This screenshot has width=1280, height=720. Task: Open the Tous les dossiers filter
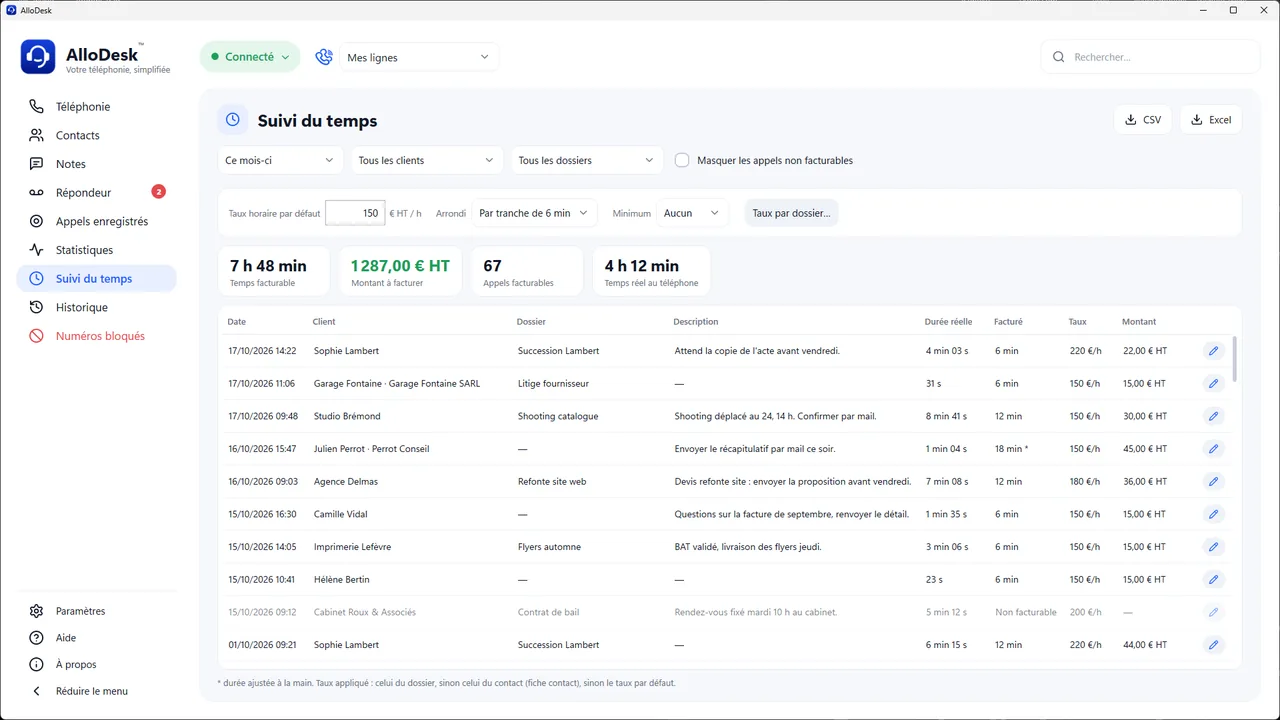587,160
